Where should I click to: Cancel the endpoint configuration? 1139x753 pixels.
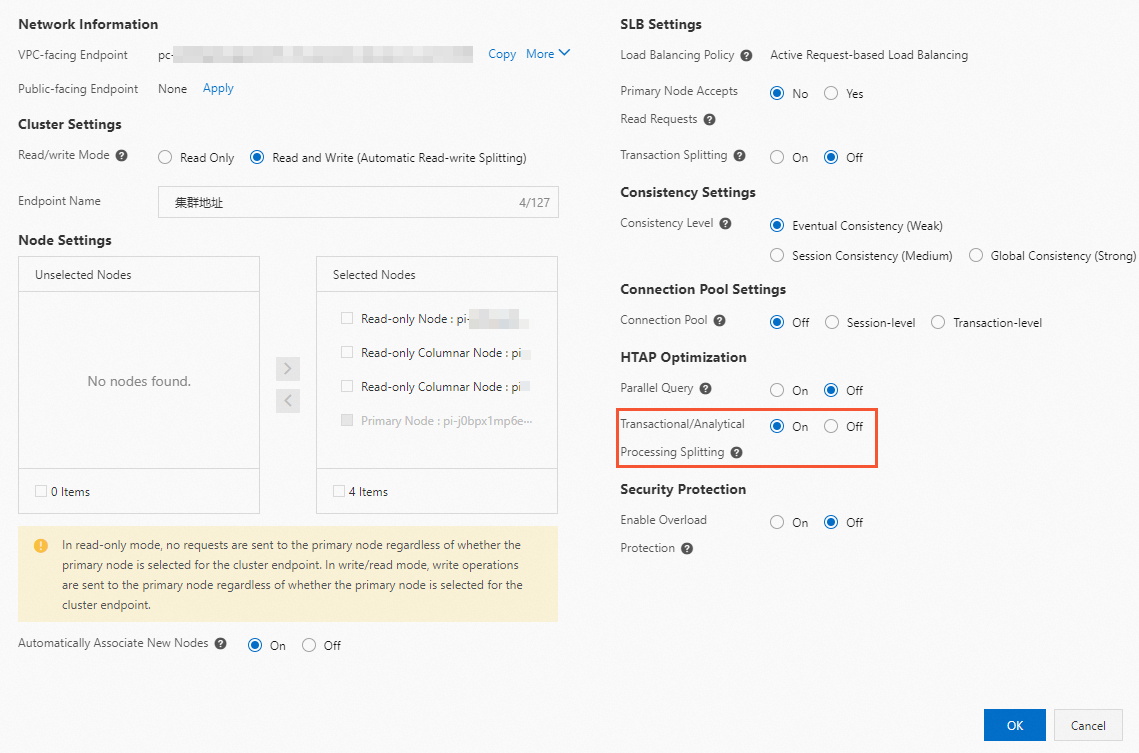click(x=1088, y=725)
